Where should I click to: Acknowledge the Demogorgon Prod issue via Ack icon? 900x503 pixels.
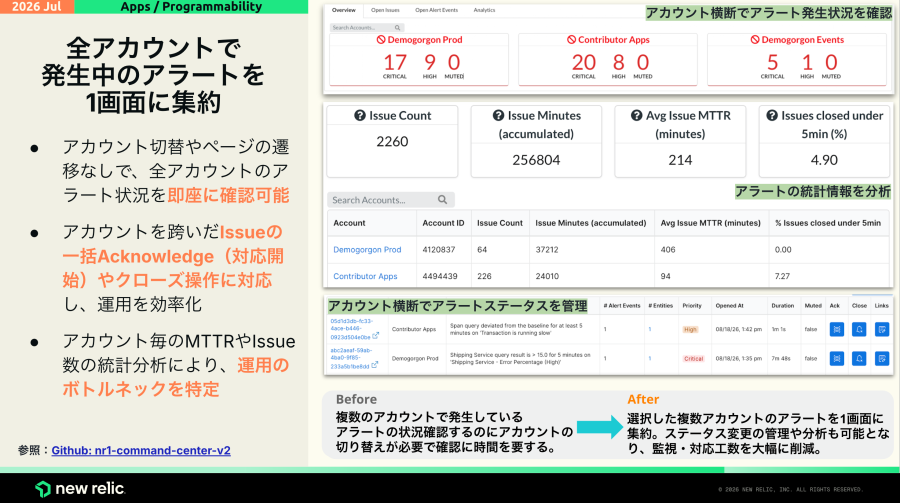point(837,358)
